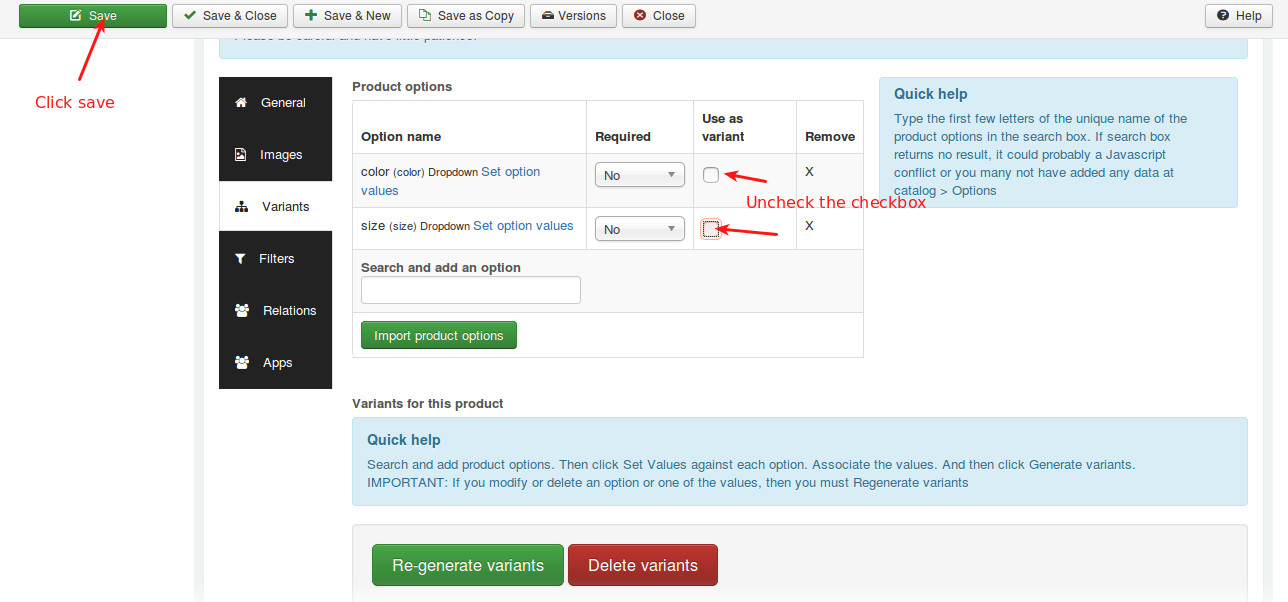
Task: Click the 'Use as variant' column header
Action: click(x=723, y=128)
